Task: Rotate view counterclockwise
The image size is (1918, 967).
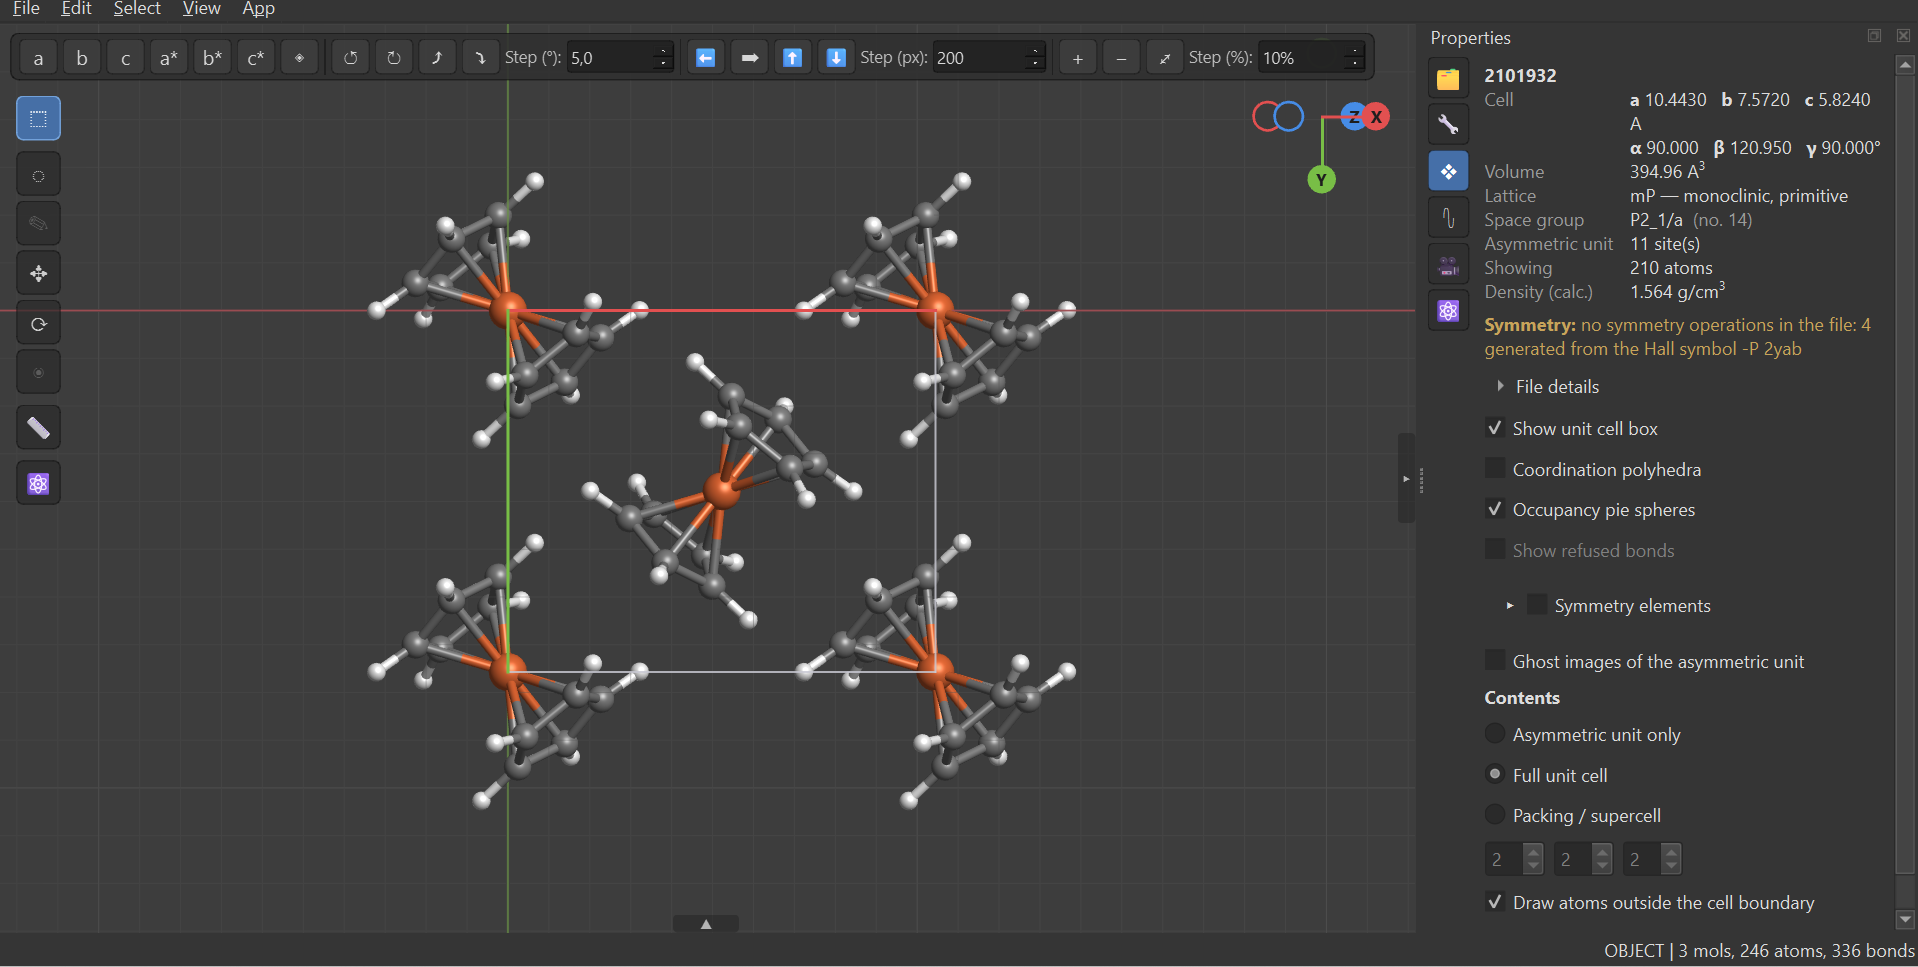Action: pos(350,58)
